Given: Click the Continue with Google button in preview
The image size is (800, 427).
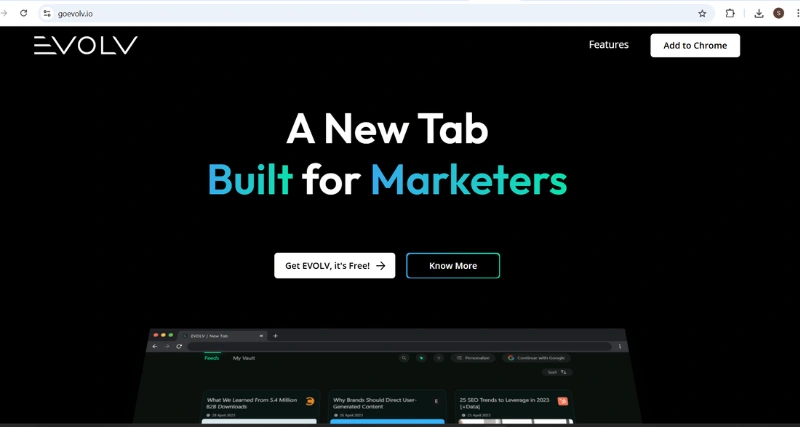Looking at the screenshot, I should point(537,357).
